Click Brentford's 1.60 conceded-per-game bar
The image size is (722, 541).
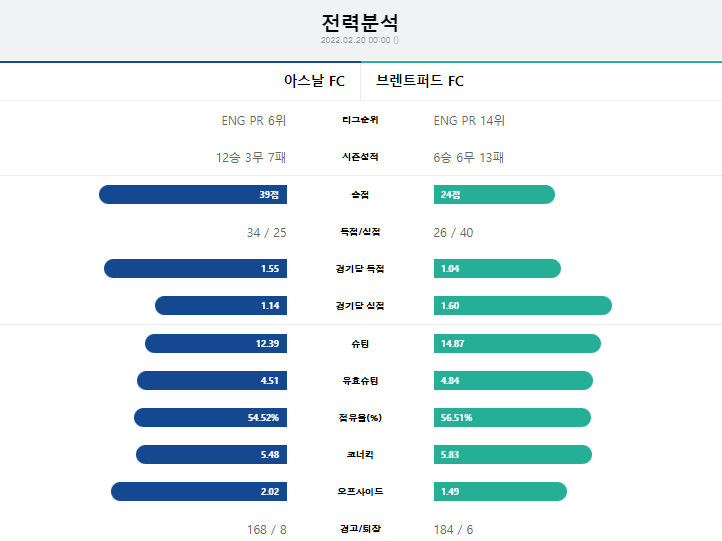pyautogui.click(x=523, y=306)
